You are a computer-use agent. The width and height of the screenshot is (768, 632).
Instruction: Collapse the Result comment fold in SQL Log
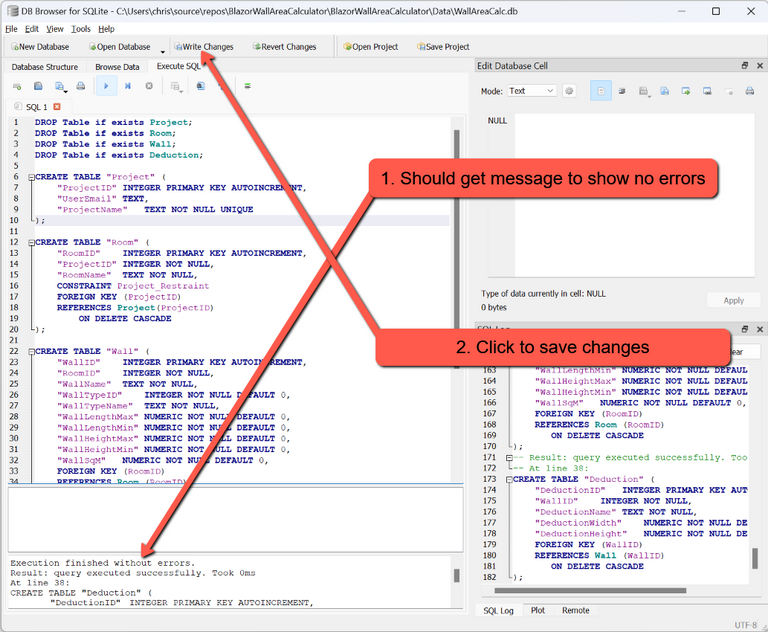pos(509,458)
